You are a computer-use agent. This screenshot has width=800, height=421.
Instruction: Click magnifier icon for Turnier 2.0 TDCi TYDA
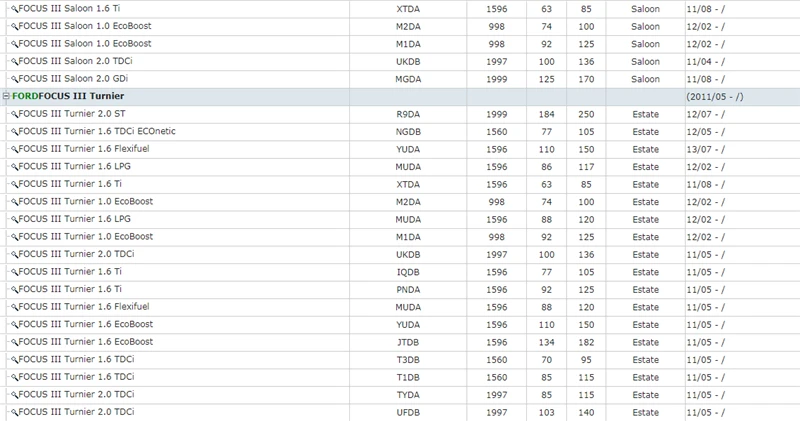click(x=14, y=395)
